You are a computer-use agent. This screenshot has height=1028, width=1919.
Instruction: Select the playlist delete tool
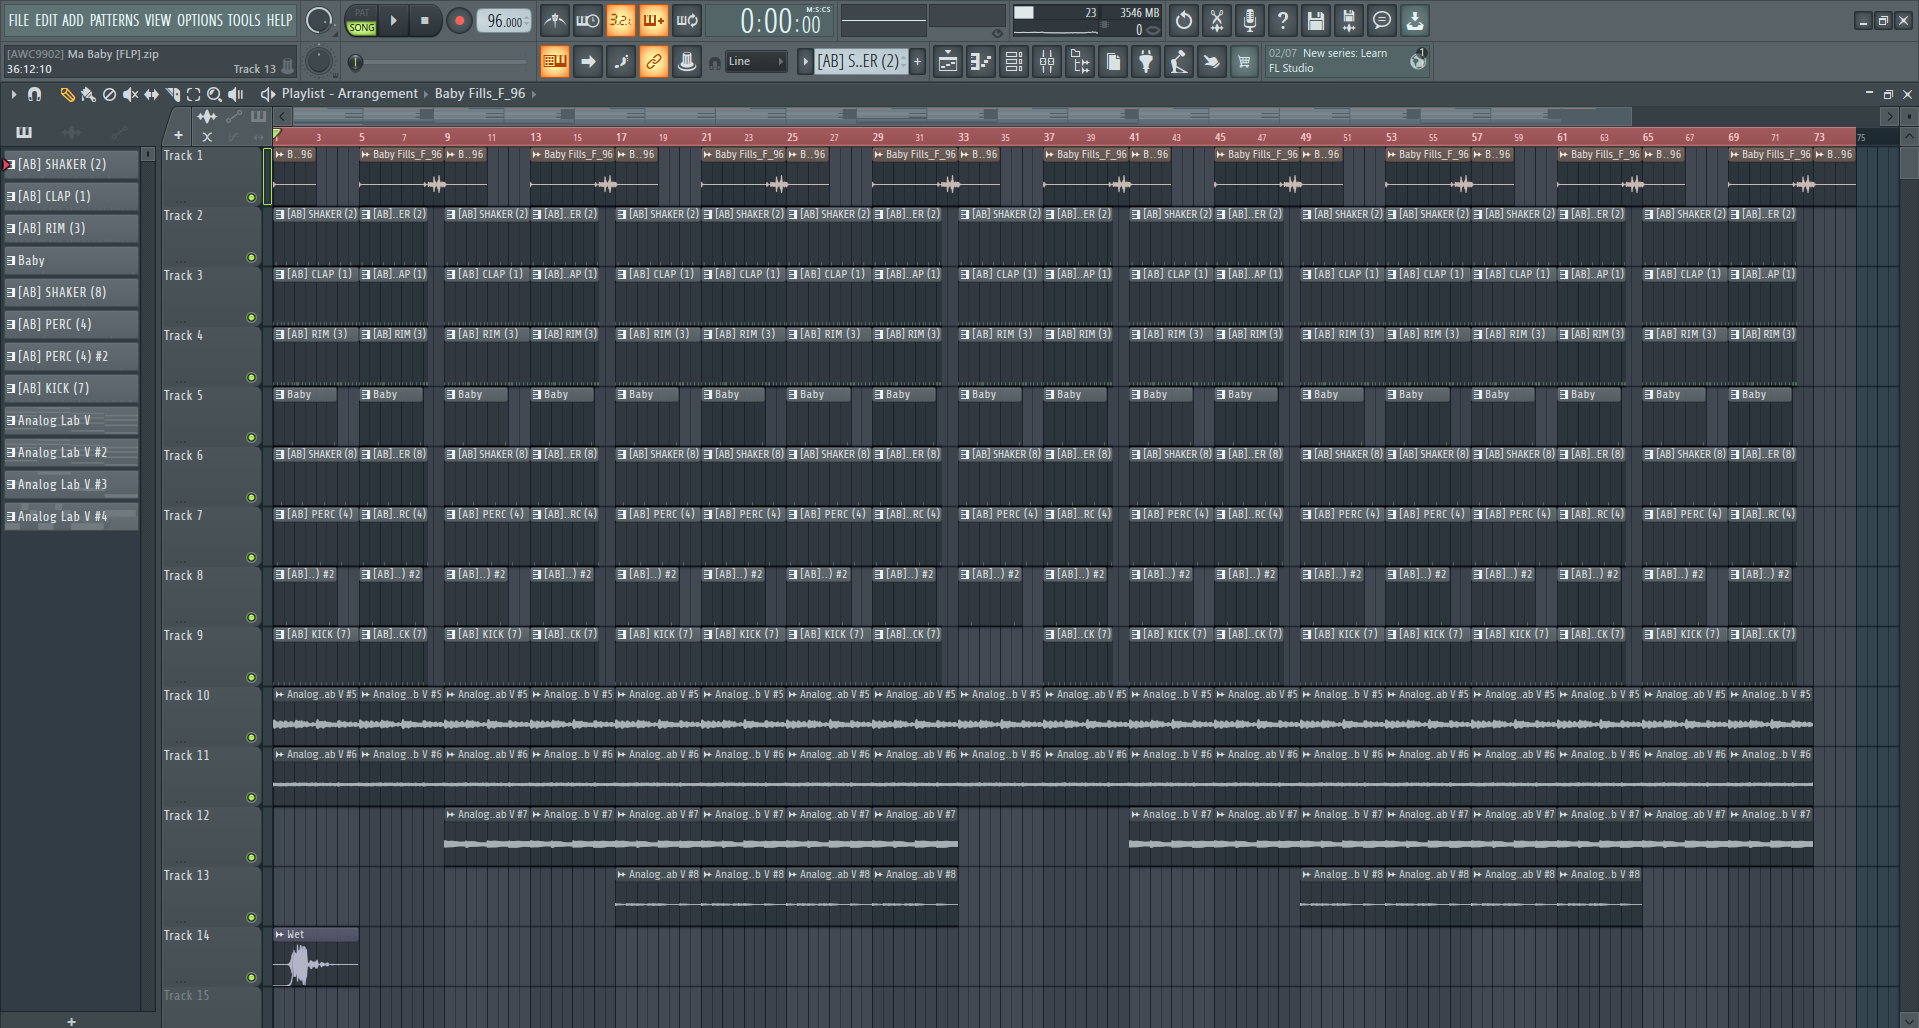pyautogui.click(x=109, y=94)
